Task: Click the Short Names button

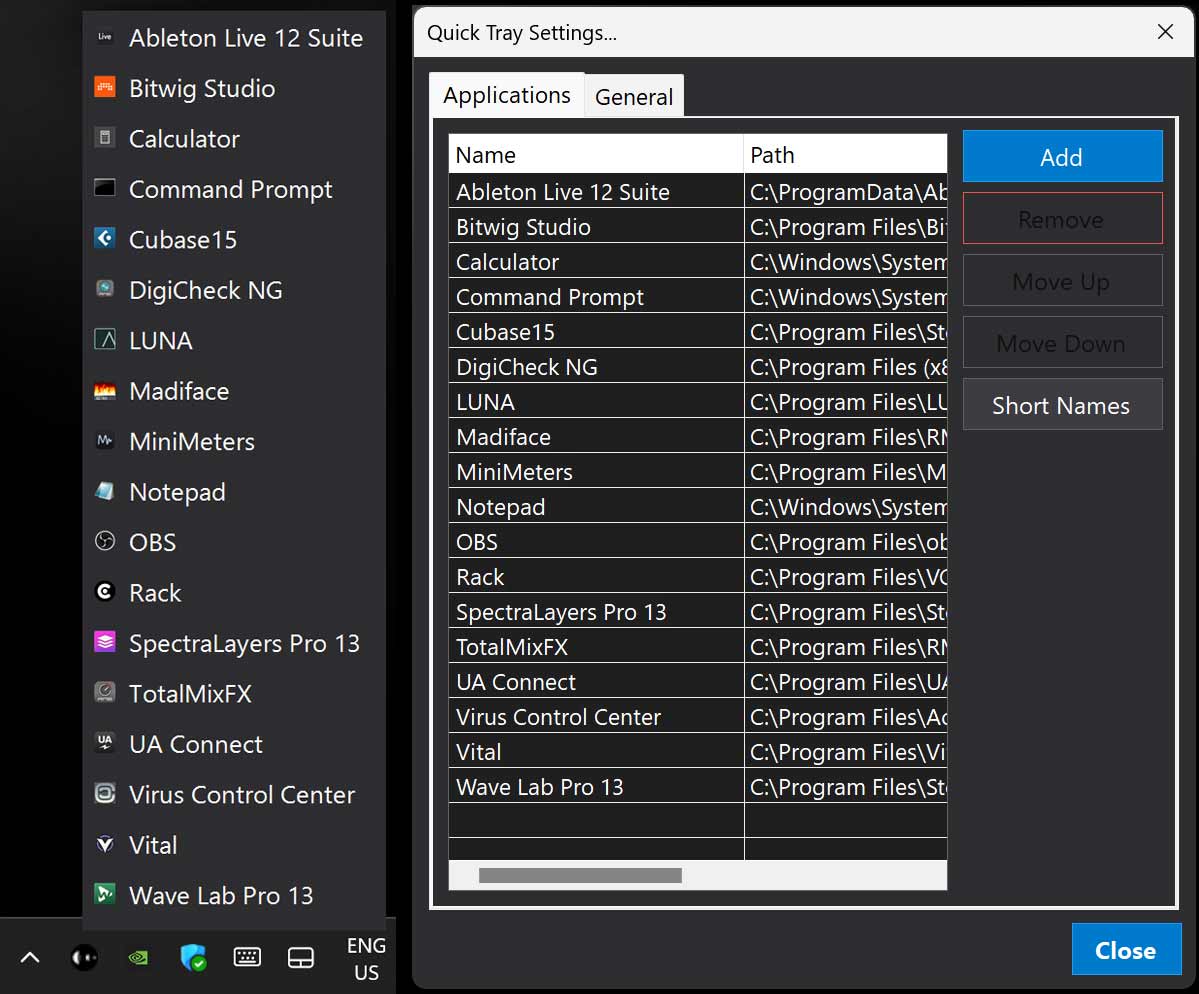Action: pyautogui.click(x=1062, y=404)
